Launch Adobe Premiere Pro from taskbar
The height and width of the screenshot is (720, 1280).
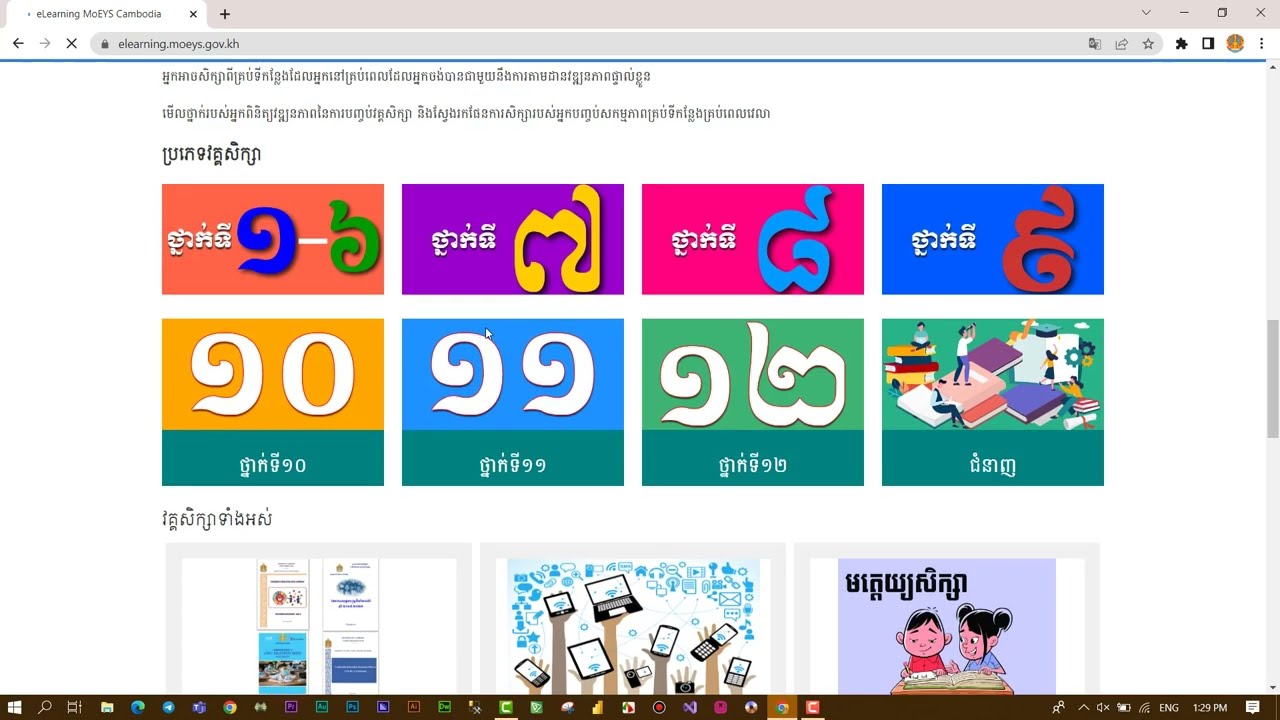[291, 707]
